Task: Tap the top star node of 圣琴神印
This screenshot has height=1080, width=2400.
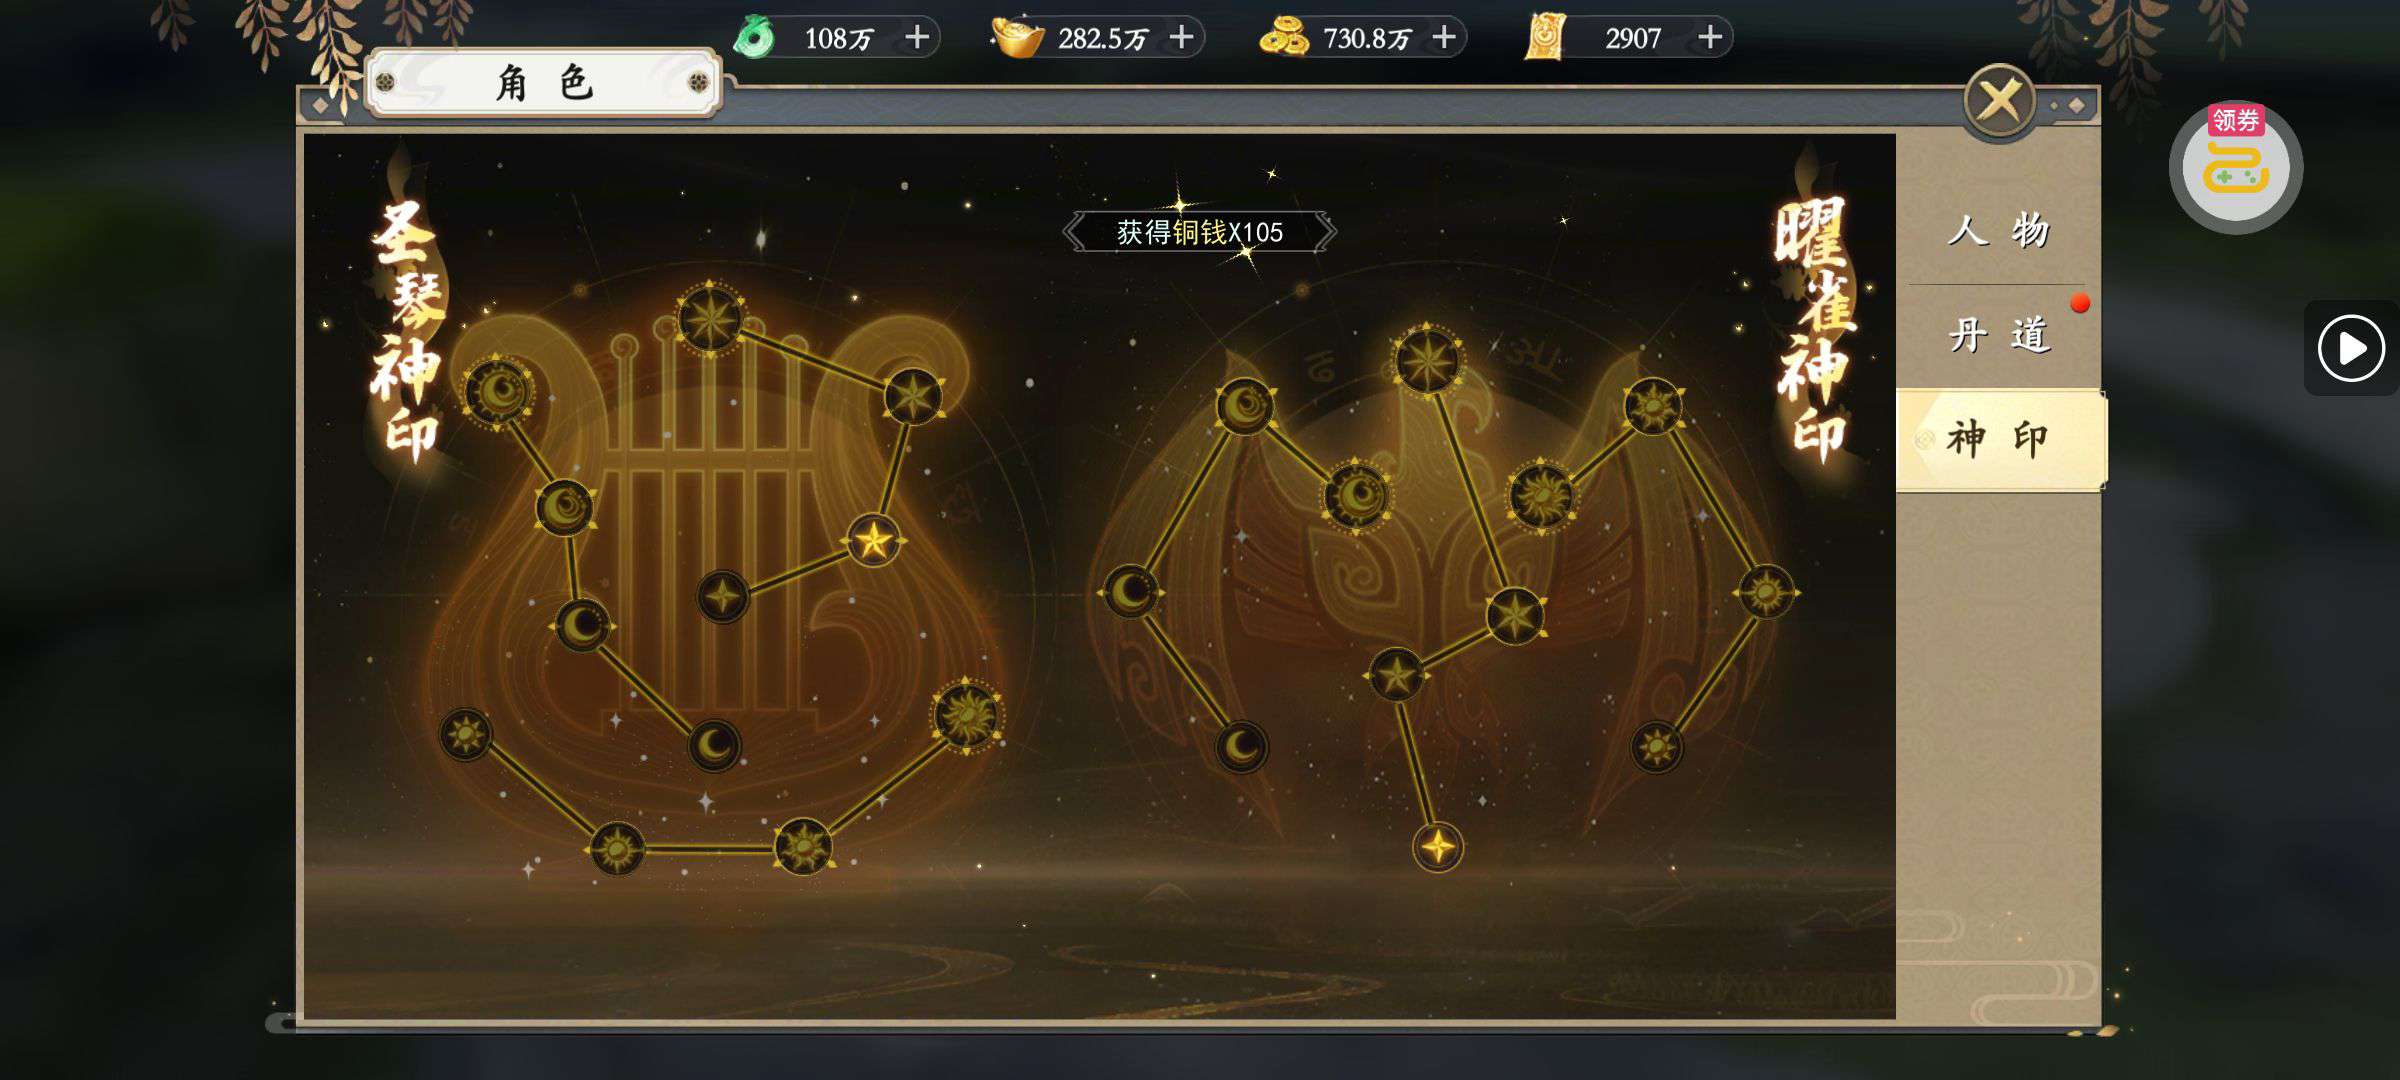Action: pyautogui.click(x=710, y=320)
